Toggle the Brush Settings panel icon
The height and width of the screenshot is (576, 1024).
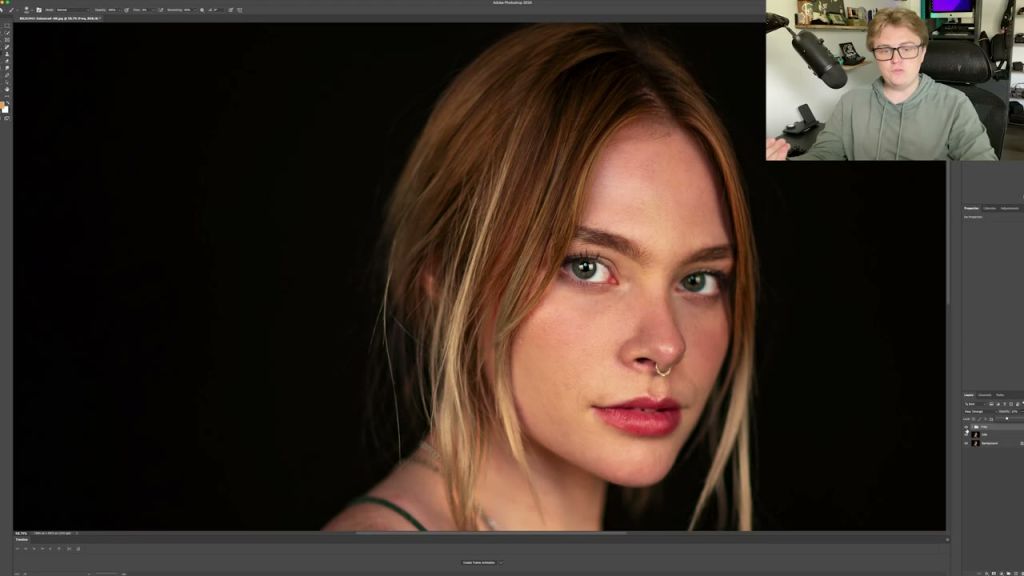[39, 10]
